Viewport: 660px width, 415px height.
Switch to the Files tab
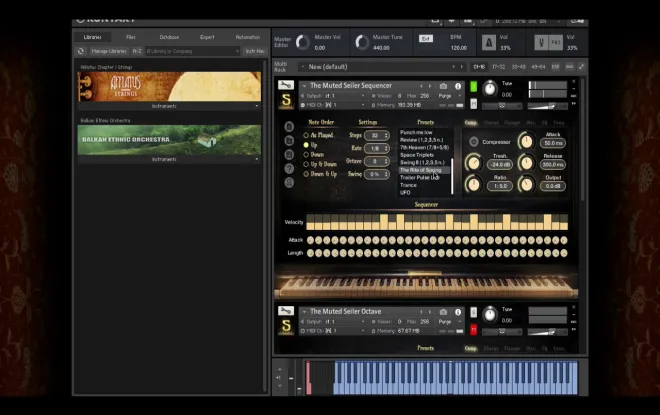131,37
